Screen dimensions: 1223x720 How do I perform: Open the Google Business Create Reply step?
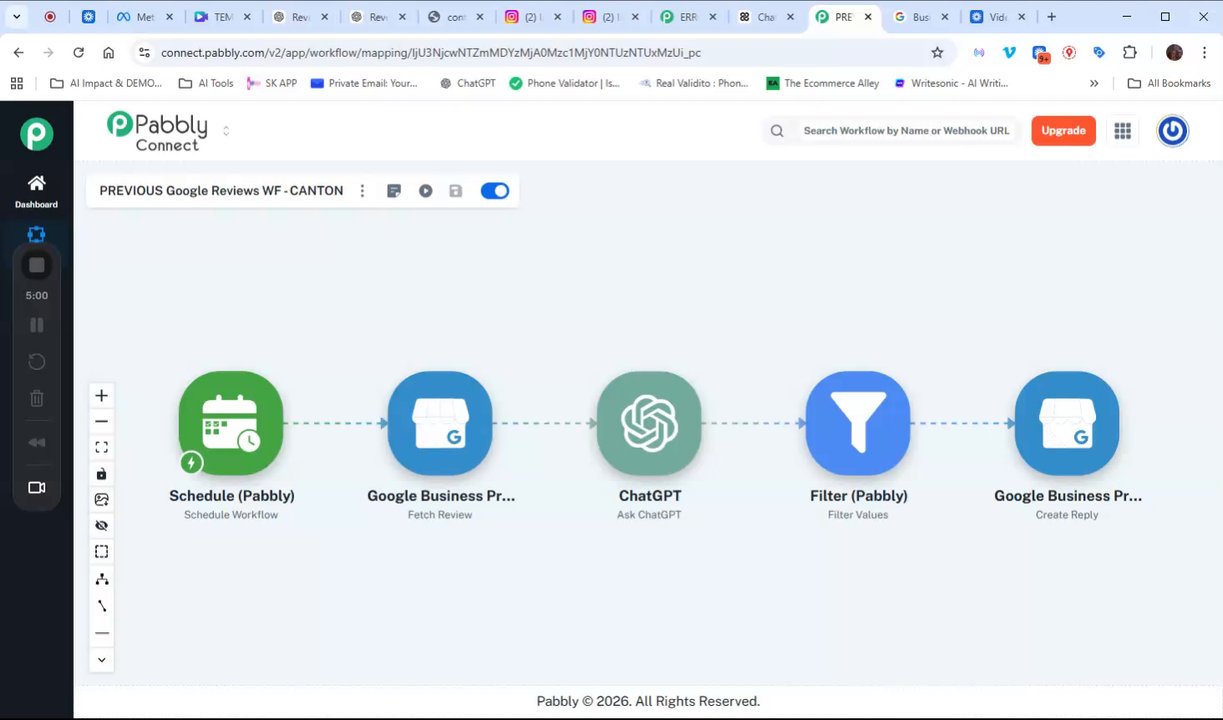[x=1067, y=423]
